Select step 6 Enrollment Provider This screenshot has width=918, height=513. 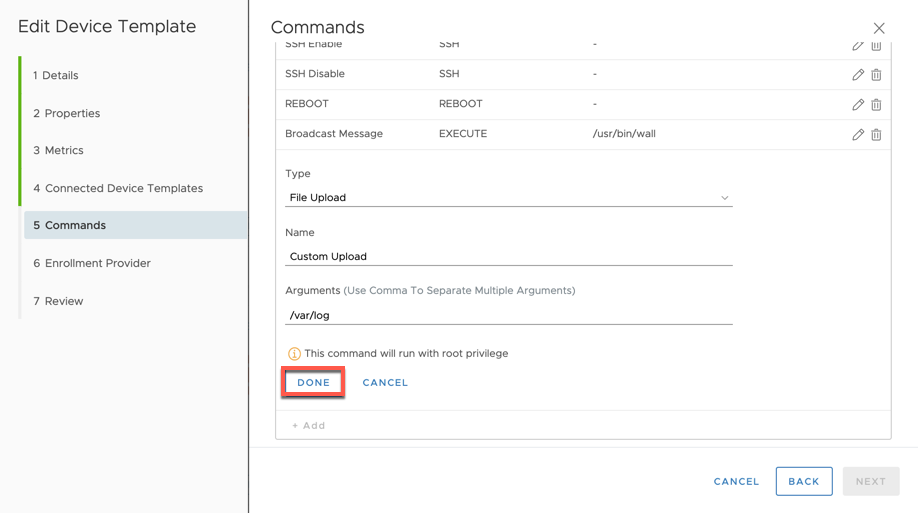pyautogui.click(x=92, y=263)
